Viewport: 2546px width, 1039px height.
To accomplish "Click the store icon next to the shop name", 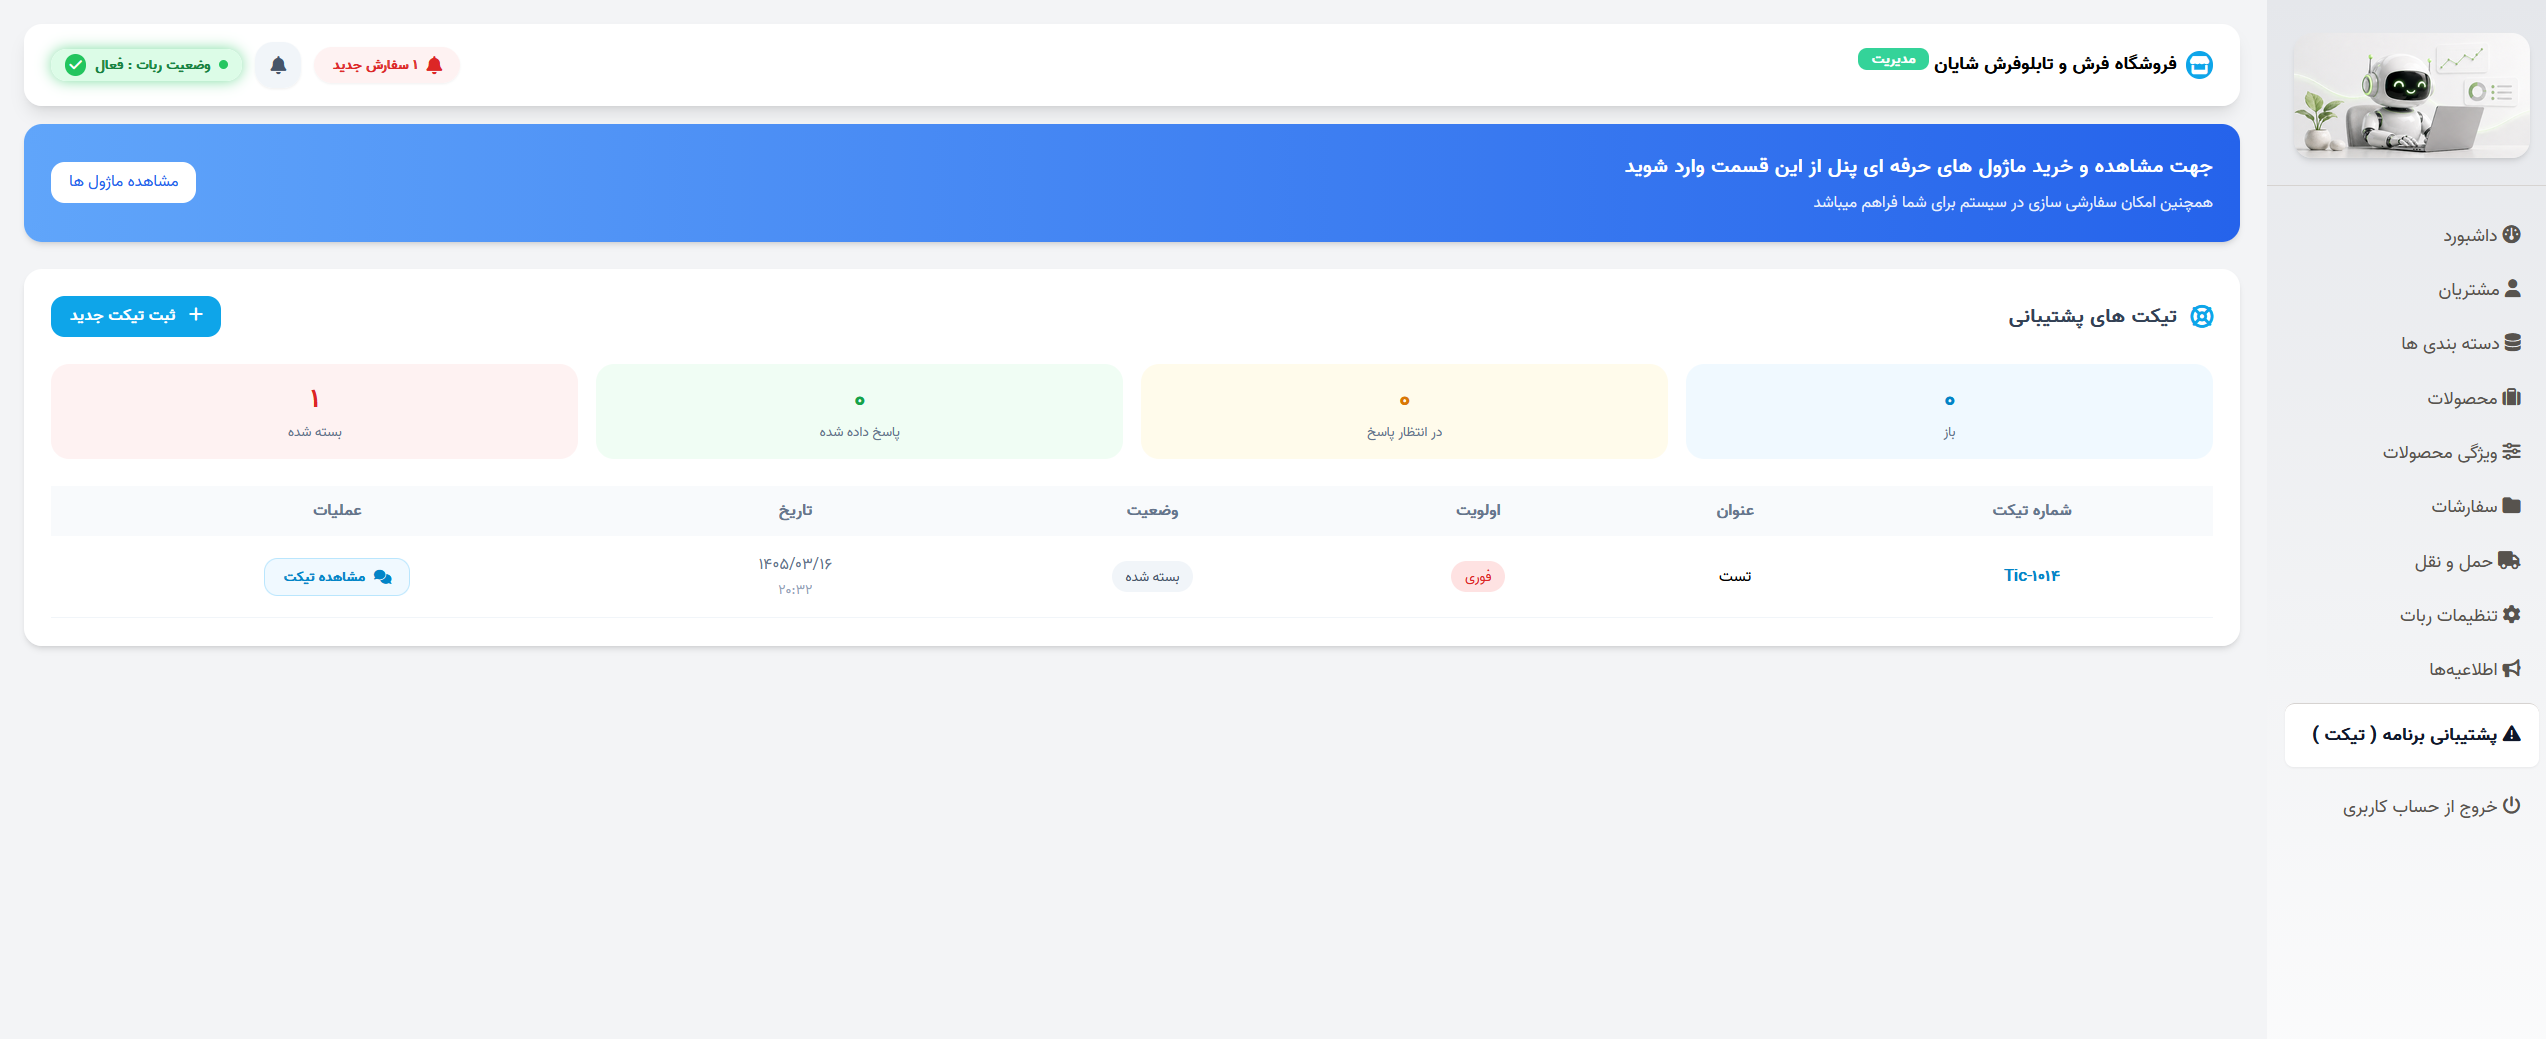I will click(2199, 65).
